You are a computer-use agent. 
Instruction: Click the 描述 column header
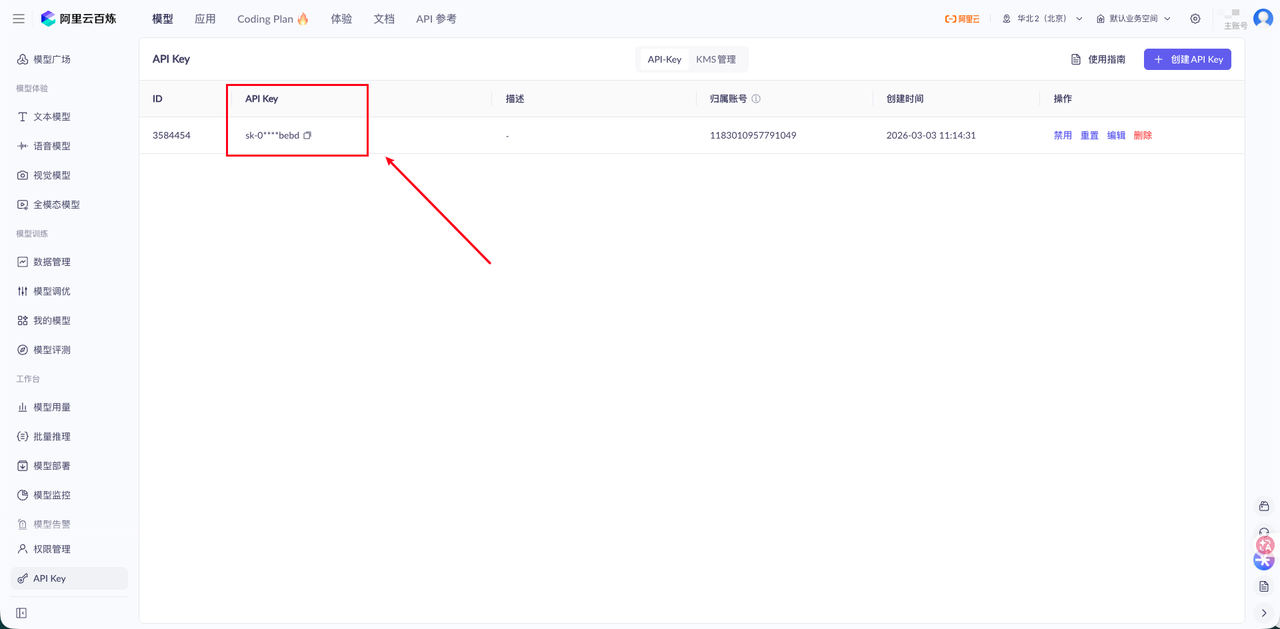click(515, 99)
